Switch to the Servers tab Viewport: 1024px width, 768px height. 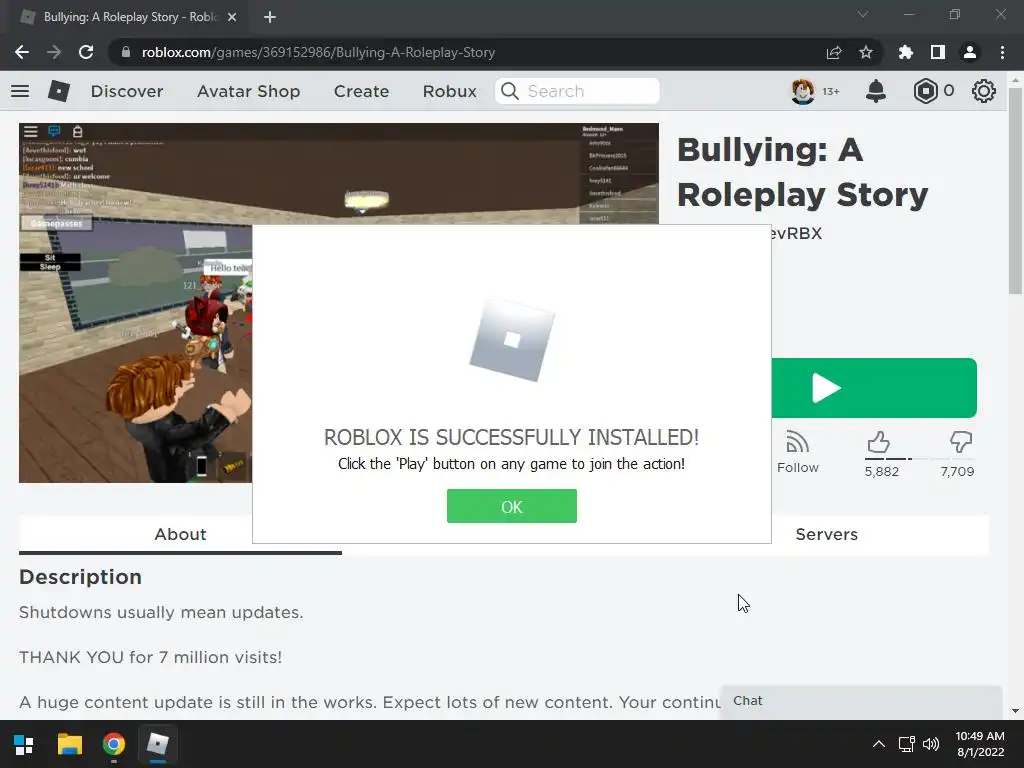click(826, 534)
